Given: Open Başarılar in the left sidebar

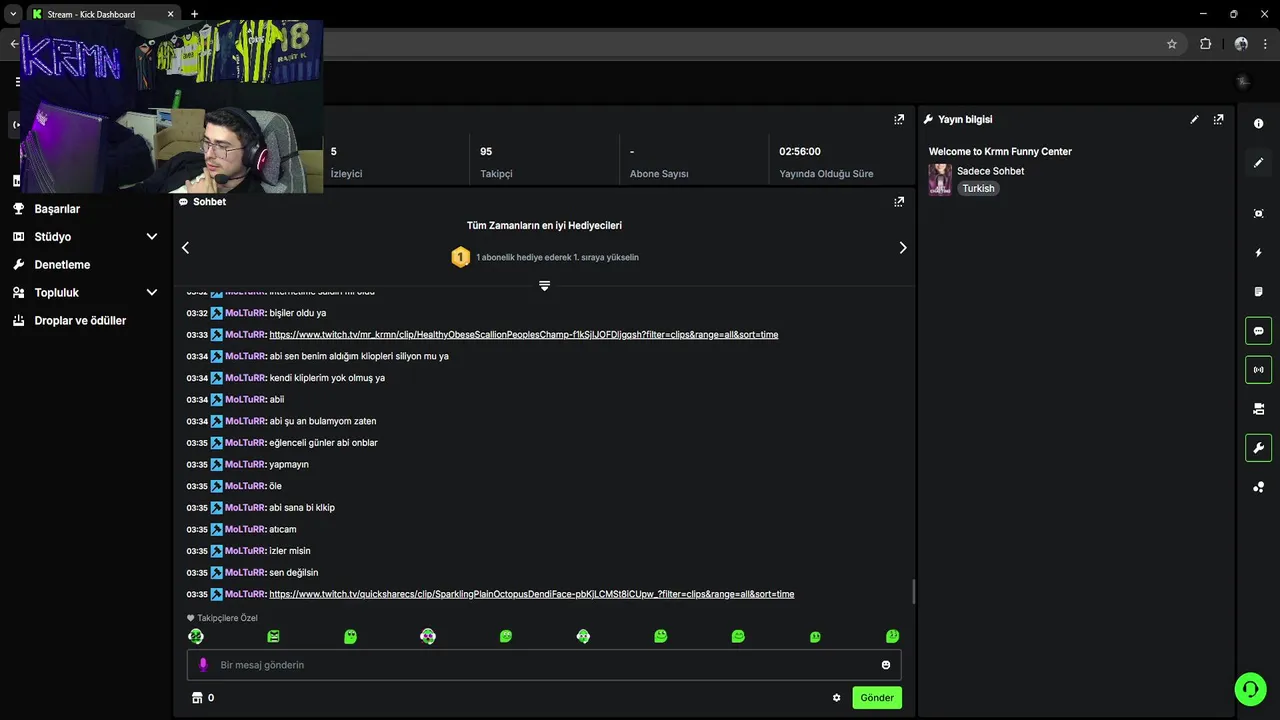Looking at the screenshot, I should (x=57, y=209).
